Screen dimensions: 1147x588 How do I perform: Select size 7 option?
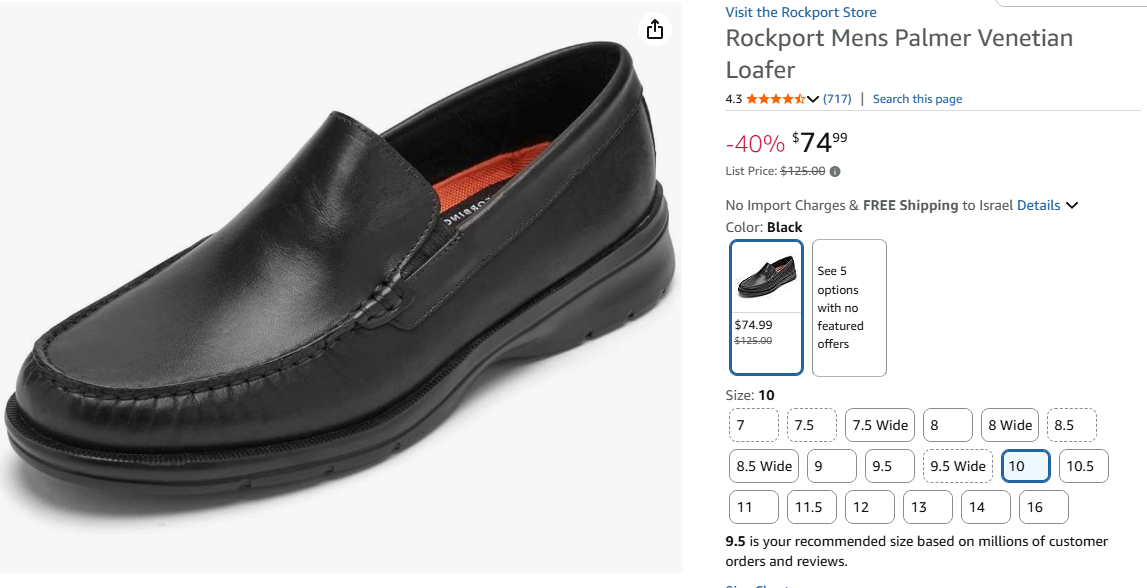(x=753, y=425)
